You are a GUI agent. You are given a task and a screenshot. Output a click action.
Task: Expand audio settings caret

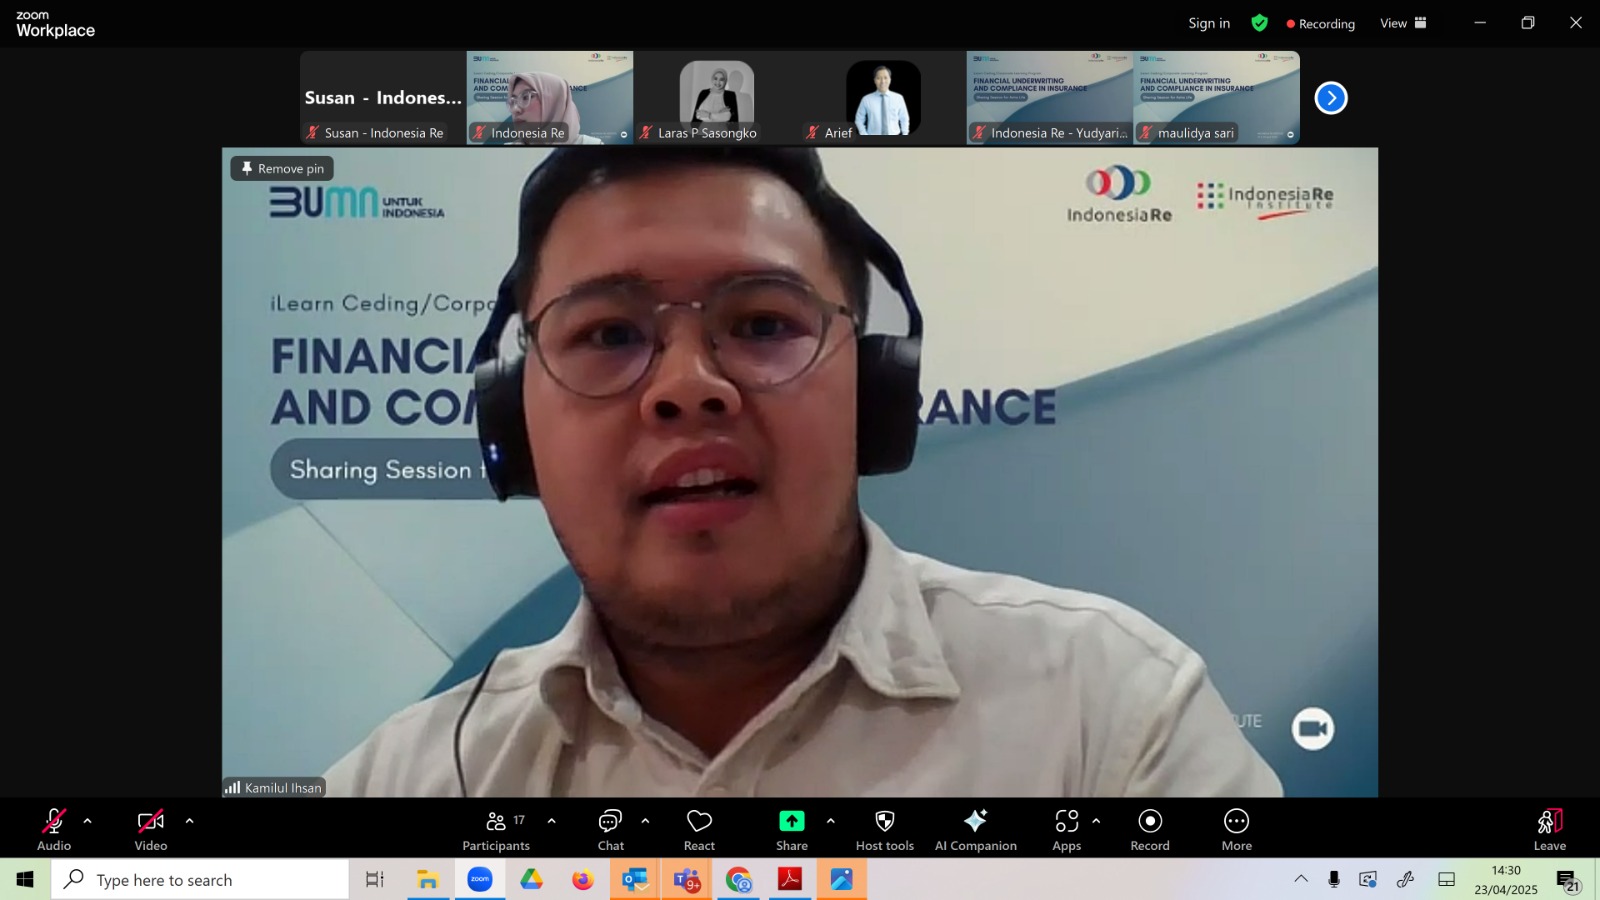click(x=87, y=821)
